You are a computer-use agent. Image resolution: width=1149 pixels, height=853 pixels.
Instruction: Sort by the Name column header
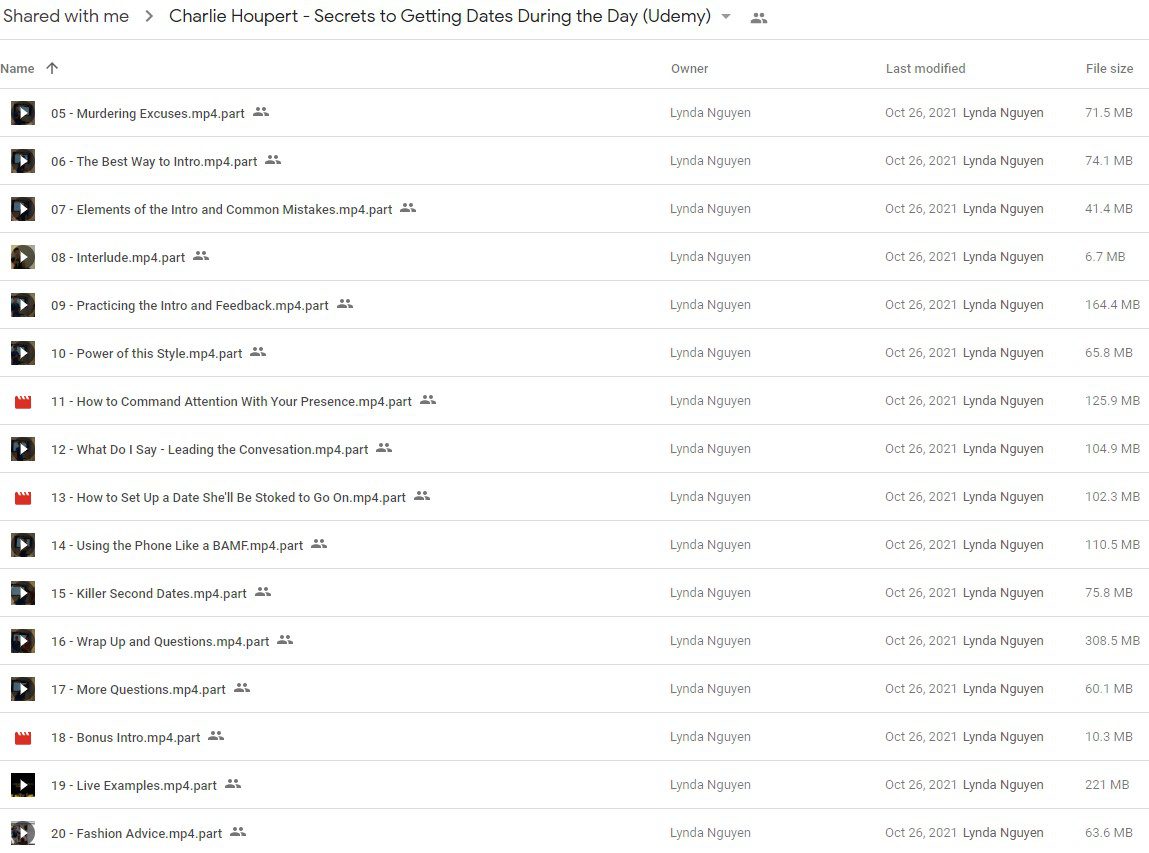pos(18,68)
